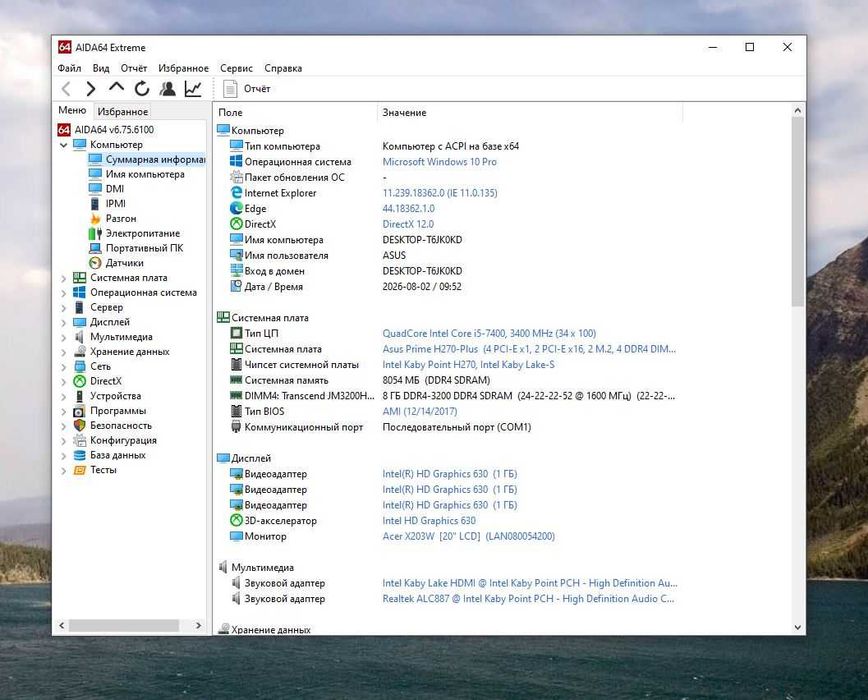
Task: Click the Edge browser icon in list
Action: pos(236,208)
